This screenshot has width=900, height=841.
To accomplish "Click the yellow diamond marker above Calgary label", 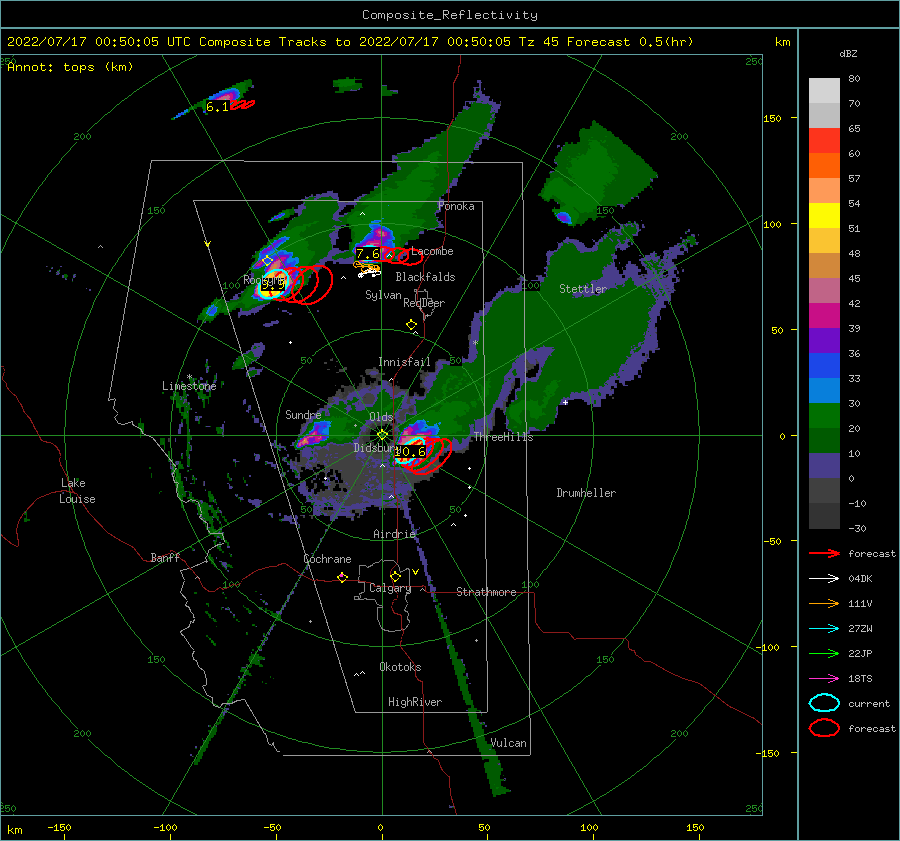I will pos(395,576).
